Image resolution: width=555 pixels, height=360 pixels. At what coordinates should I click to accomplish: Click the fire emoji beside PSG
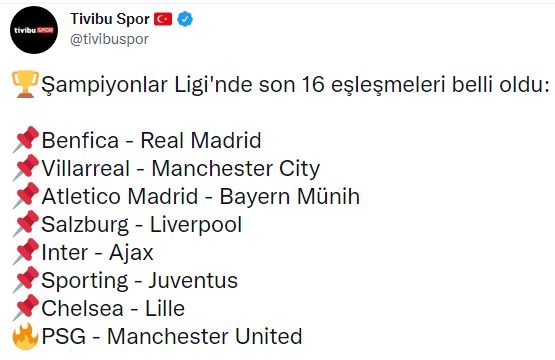[x=25, y=336]
